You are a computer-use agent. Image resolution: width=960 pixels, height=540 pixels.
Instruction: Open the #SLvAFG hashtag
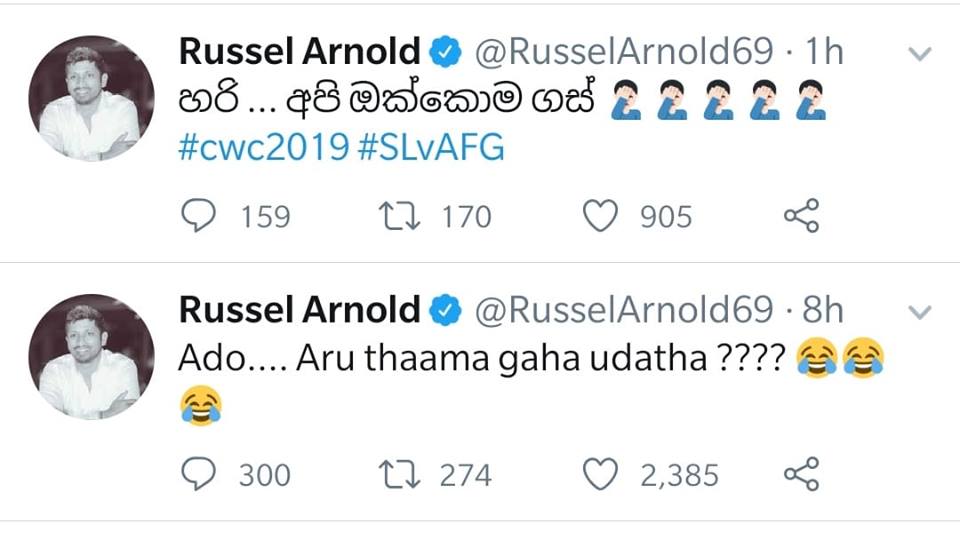point(431,148)
